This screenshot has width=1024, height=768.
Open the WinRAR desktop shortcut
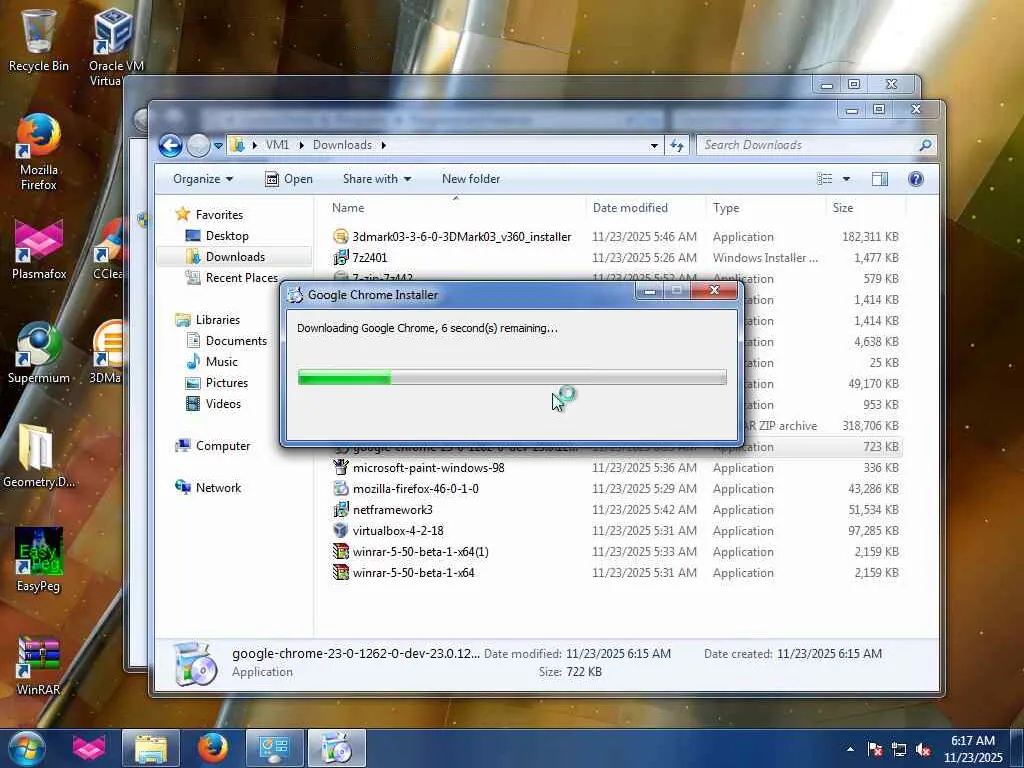pos(39,665)
